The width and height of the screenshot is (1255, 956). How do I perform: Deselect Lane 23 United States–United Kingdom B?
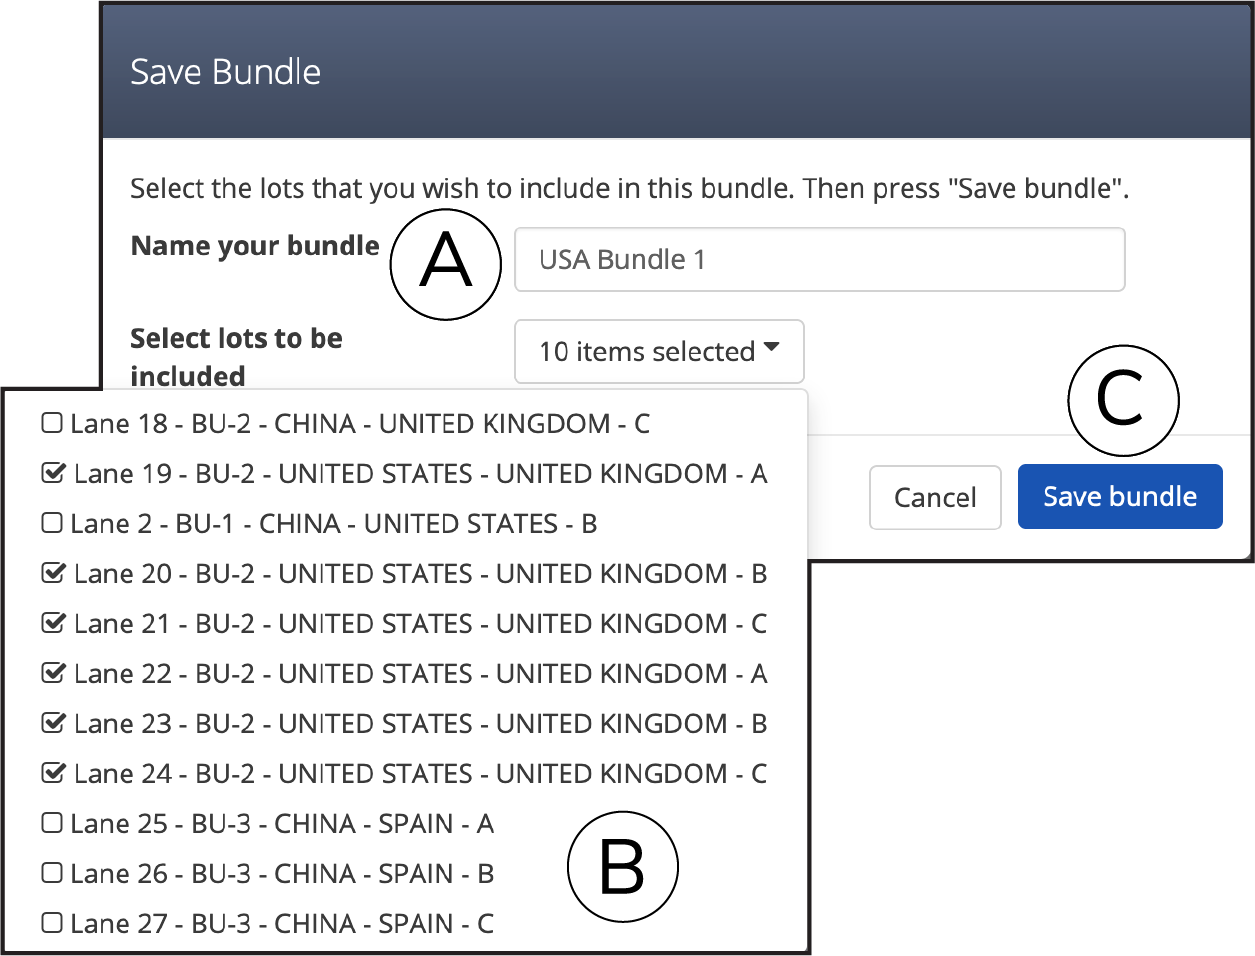pos(53,723)
